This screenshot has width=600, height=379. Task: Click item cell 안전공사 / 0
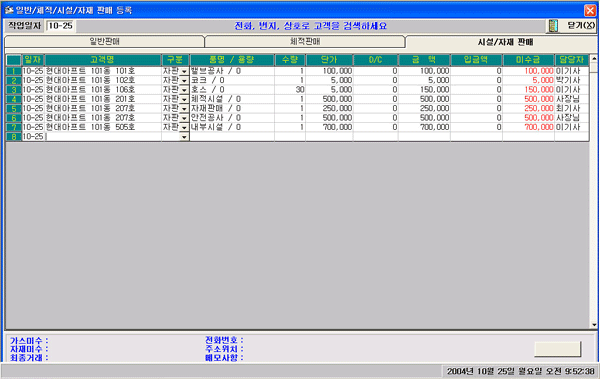point(232,118)
